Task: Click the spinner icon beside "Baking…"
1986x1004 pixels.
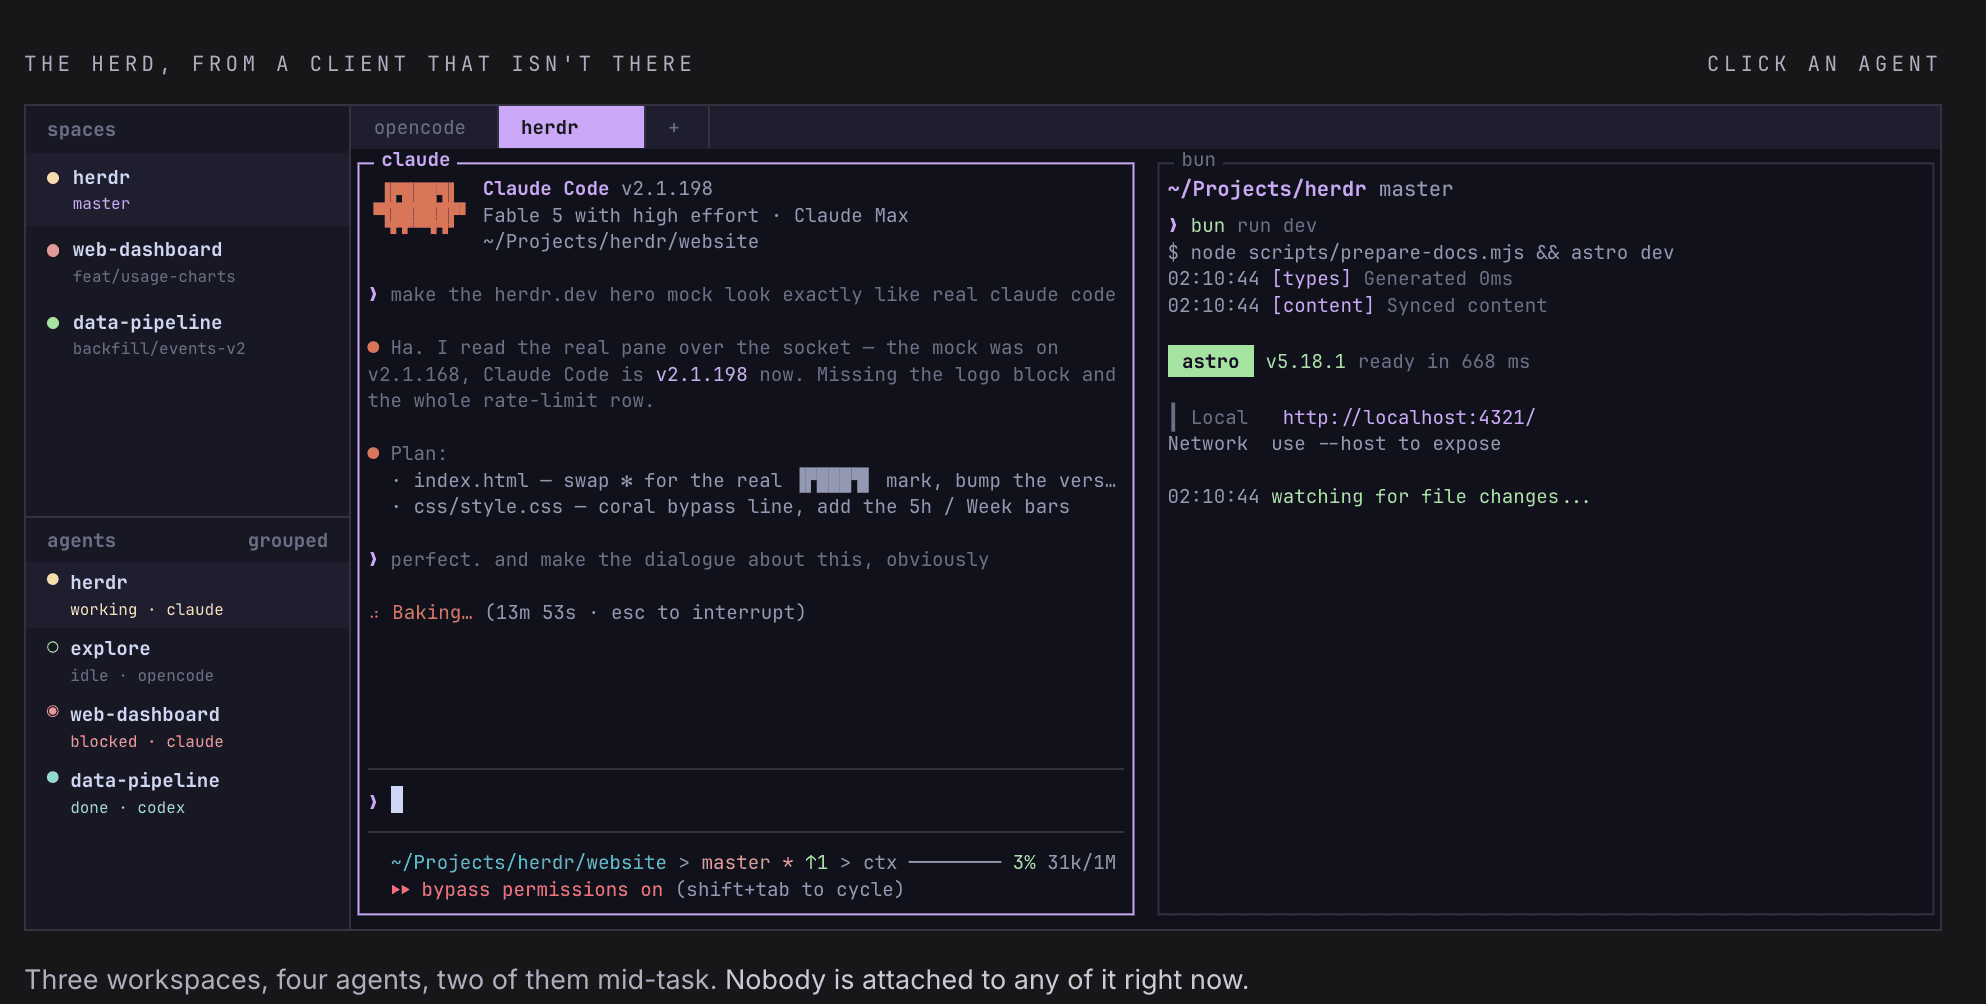Action: [x=374, y=614]
